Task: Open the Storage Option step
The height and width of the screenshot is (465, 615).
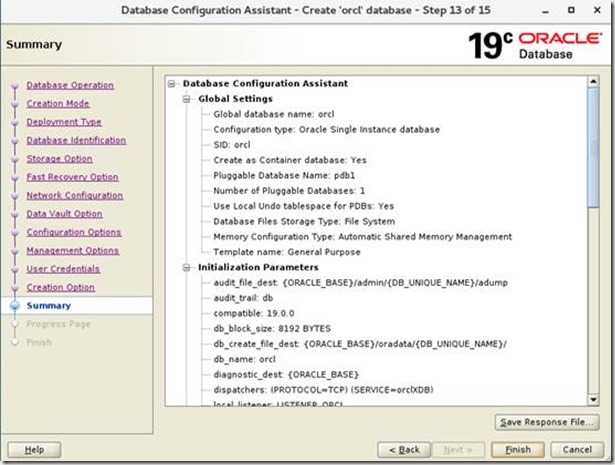Action: [x=59, y=159]
